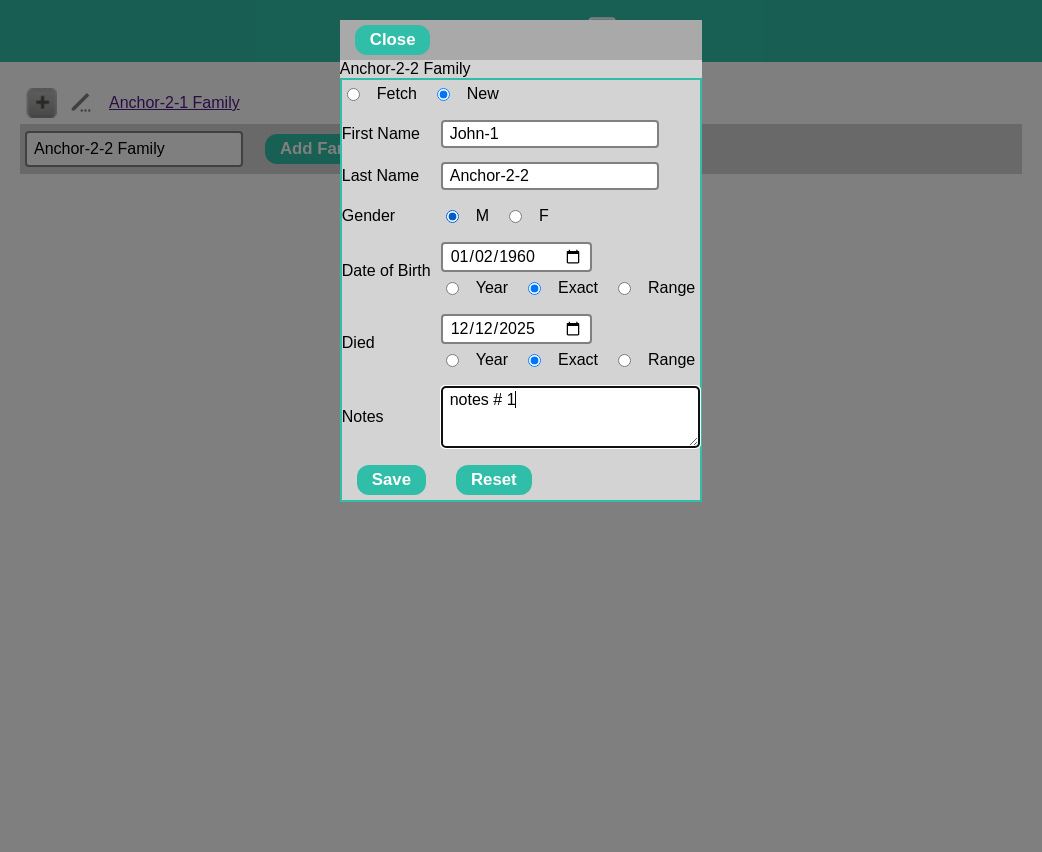Select Year option for Died date
Viewport: 1042px width, 852px height.
click(452, 361)
